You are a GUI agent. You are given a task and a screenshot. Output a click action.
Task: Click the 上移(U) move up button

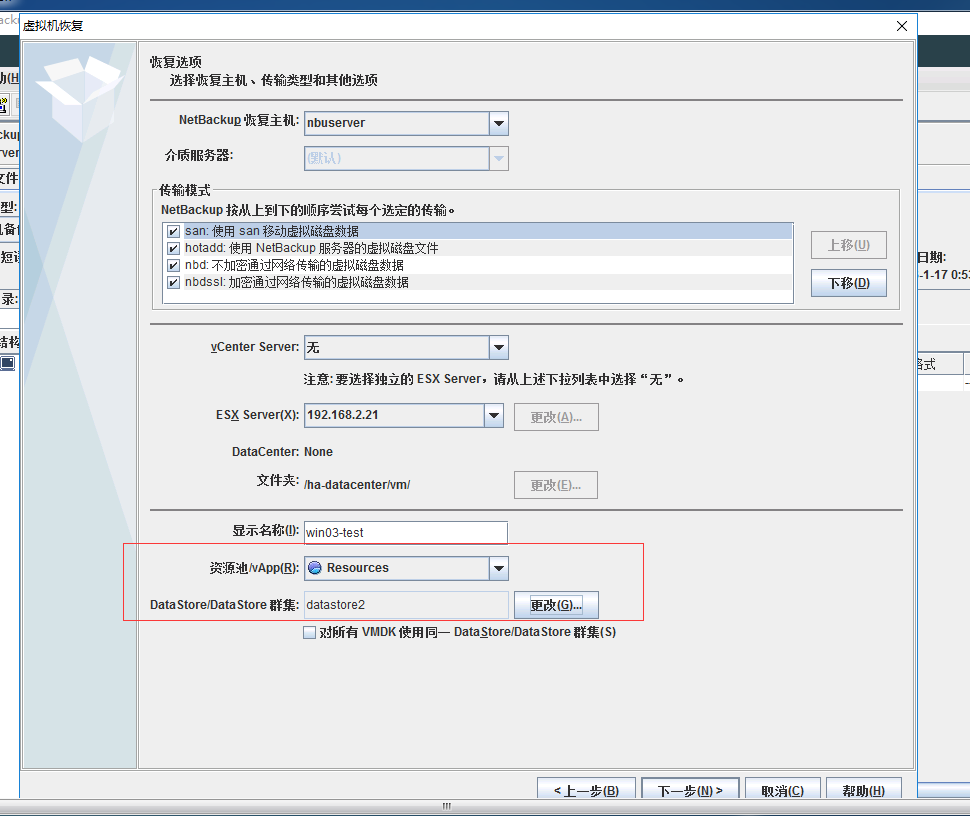point(849,245)
